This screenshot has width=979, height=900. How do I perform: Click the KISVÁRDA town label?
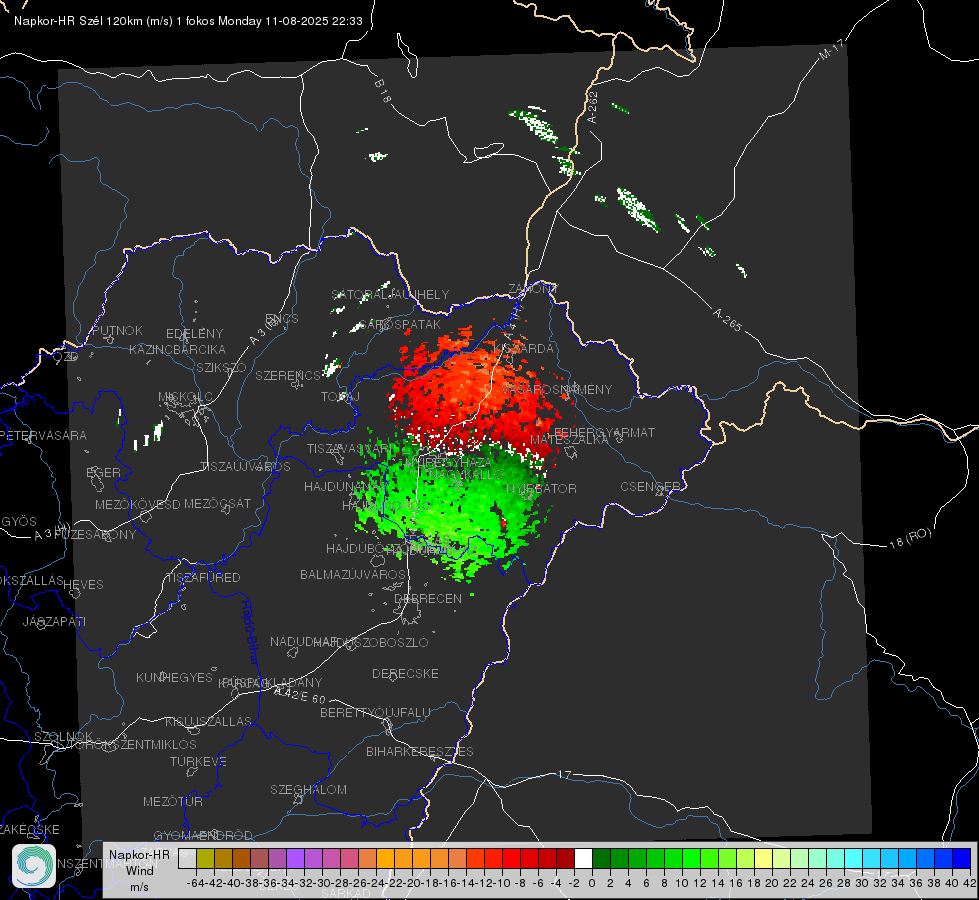tap(523, 348)
